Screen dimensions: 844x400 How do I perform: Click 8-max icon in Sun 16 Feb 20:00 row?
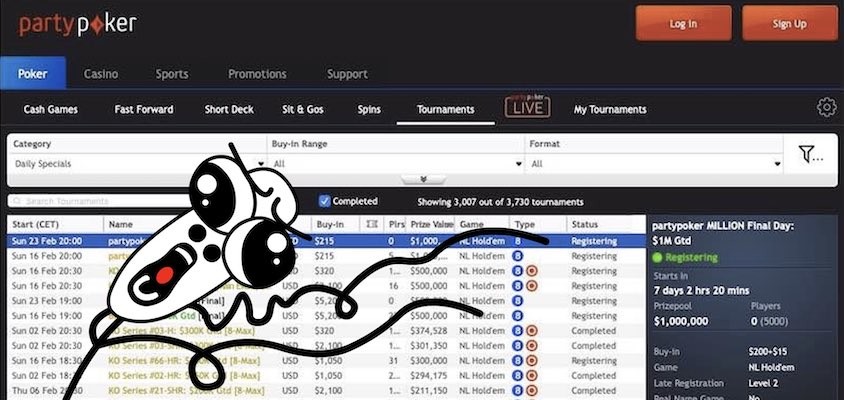click(x=518, y=256)
